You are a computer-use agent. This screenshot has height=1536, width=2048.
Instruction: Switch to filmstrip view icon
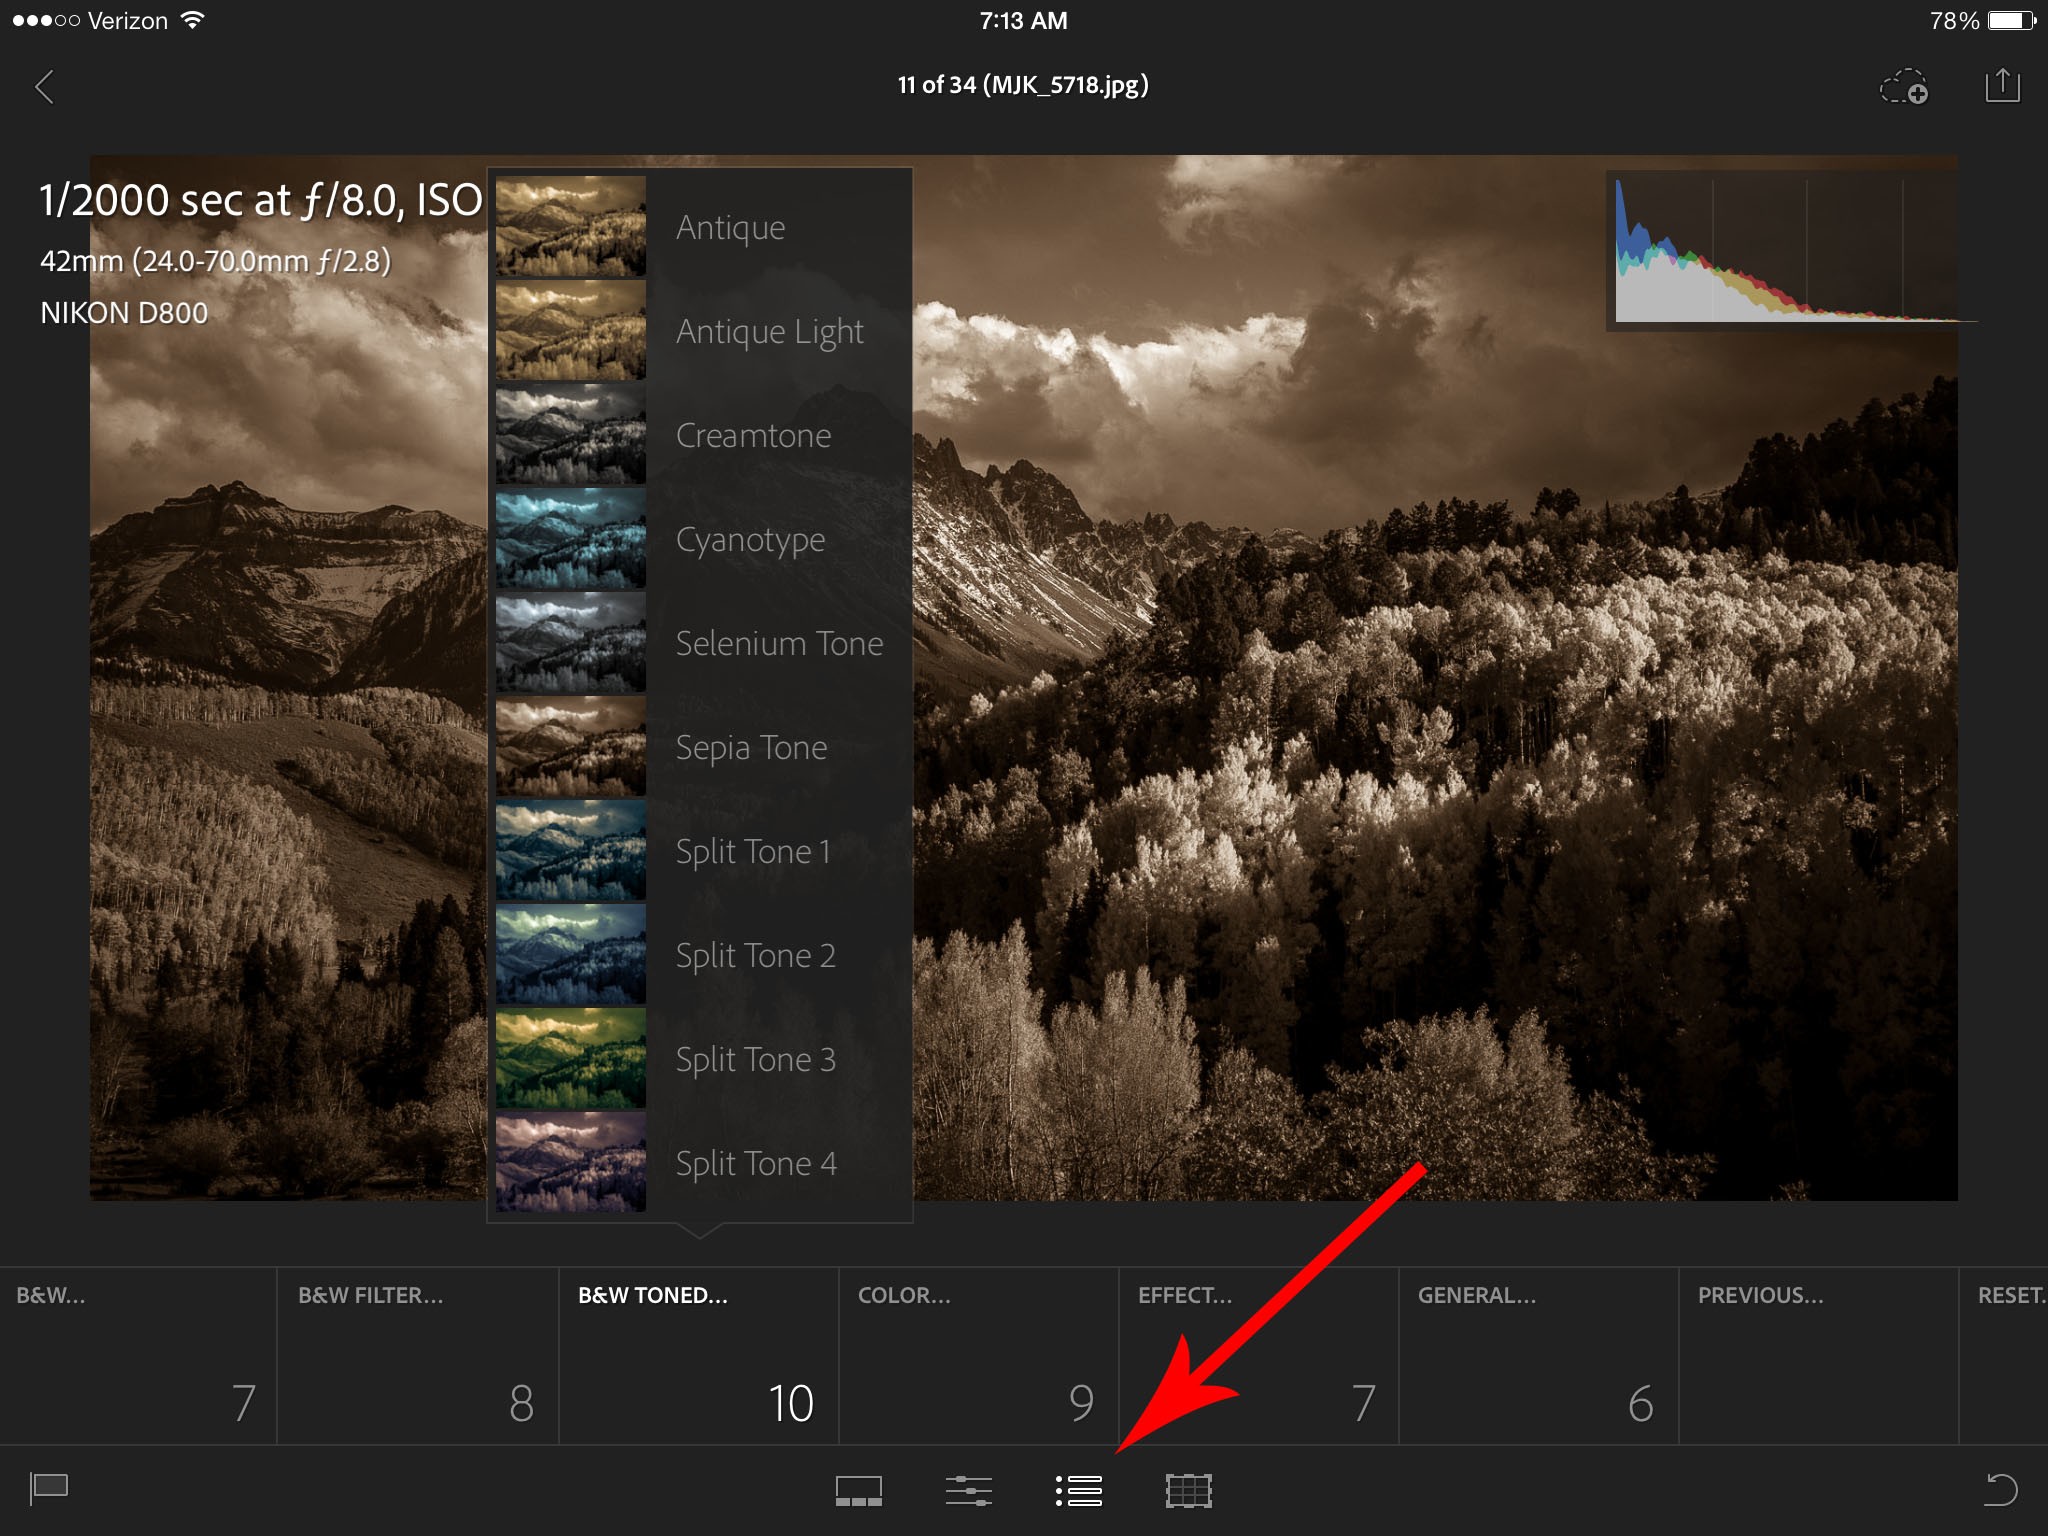click(x=859, y=1491)
